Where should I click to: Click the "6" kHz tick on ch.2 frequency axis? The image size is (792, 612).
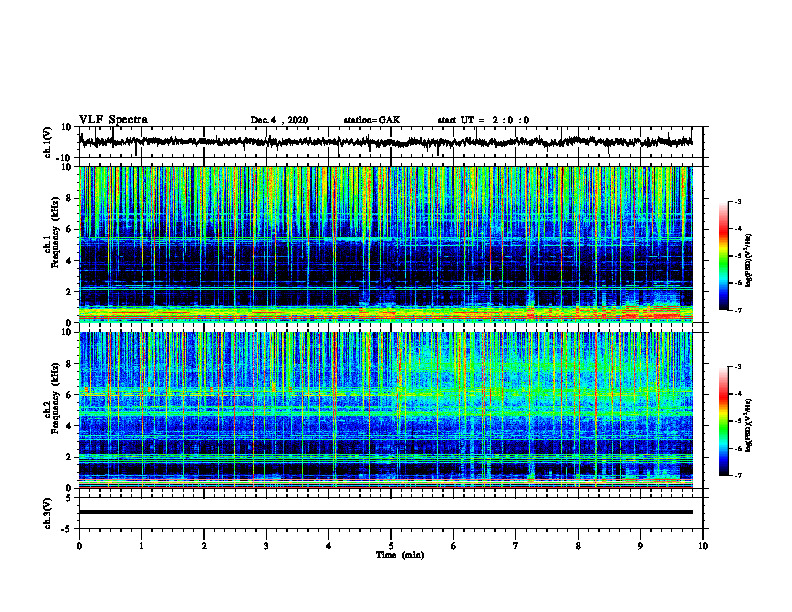coord(69,395)
